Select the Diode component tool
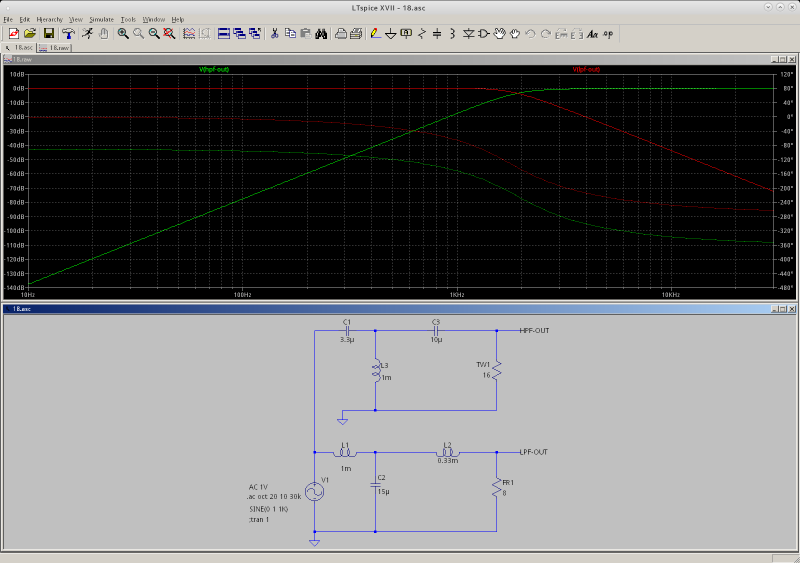Screen dimensions: 800x563 468,33
